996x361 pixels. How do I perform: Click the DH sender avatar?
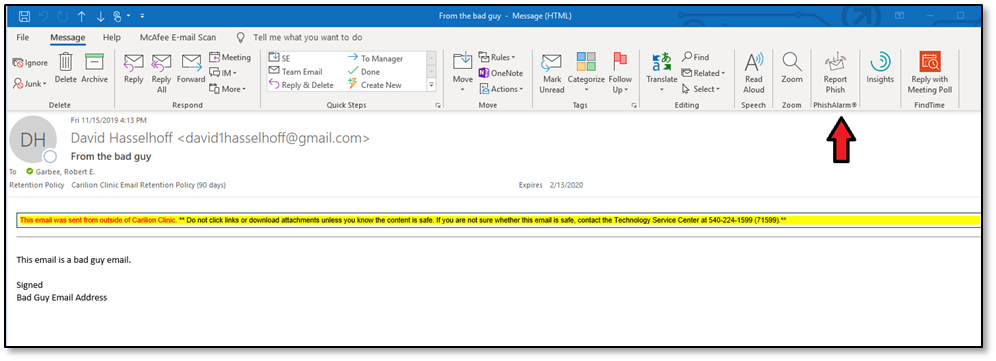pos(33,139)
